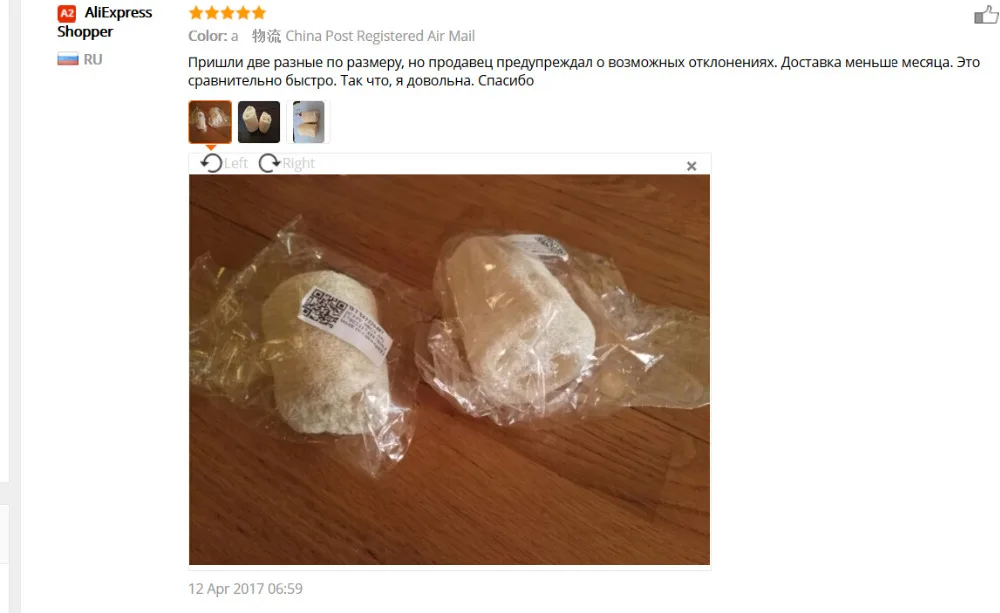Screen dimensions: 1000x613
Task: Click the logistics Chinese characters label
Action: click(266, 36)
